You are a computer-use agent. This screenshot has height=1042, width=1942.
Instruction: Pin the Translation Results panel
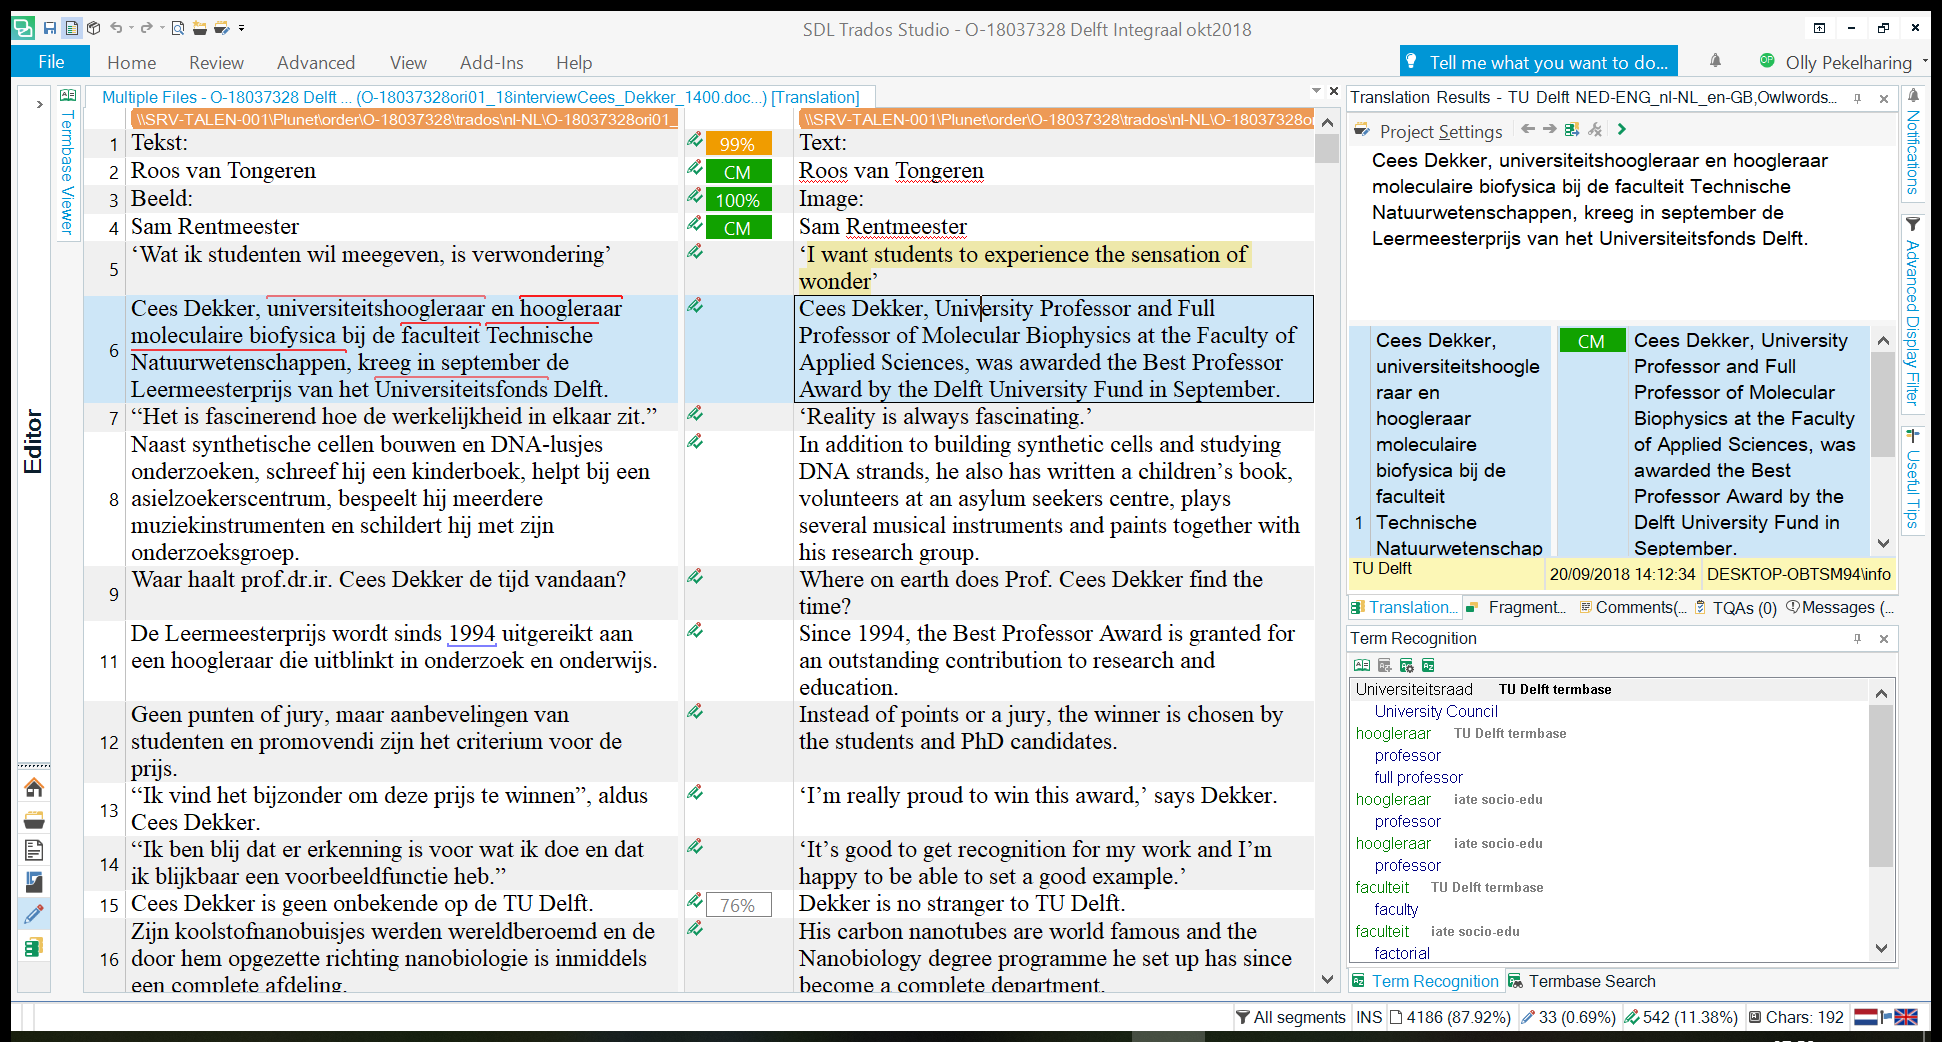1857,98
